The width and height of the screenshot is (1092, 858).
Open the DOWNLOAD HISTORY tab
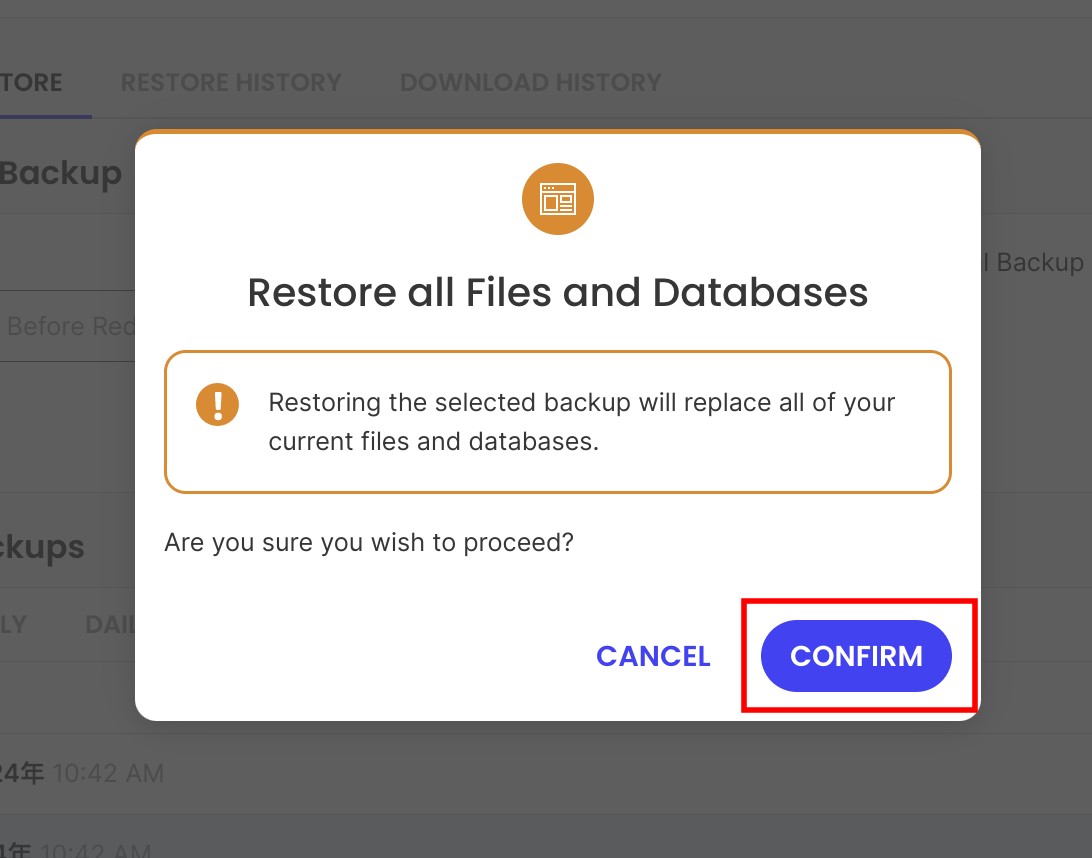[x=530, y=82]
